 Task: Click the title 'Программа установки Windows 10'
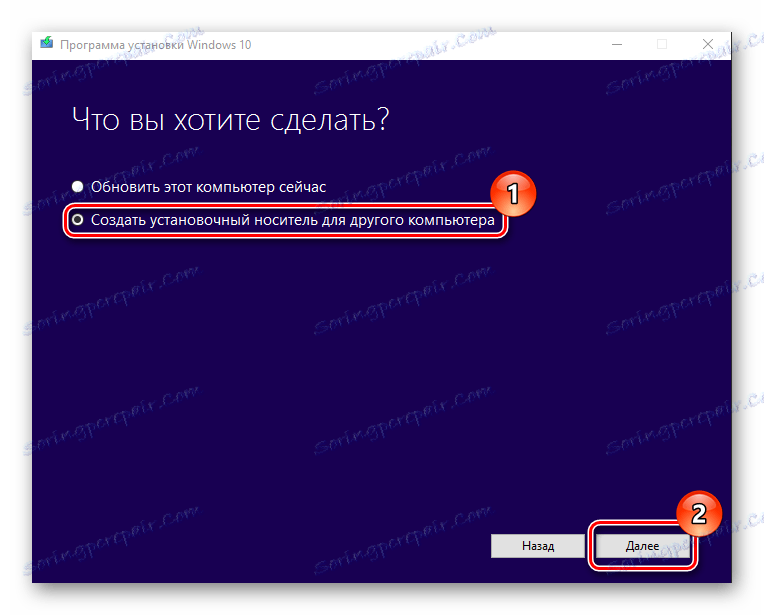(155, 45)
